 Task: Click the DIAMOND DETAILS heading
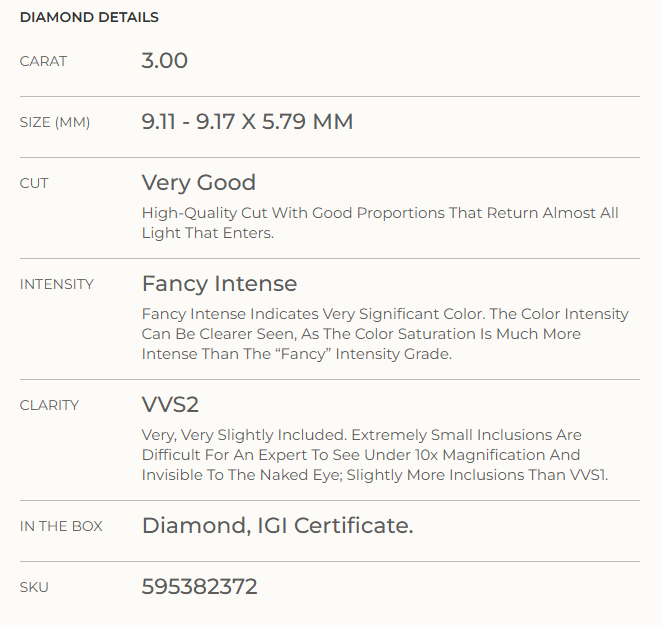point(89,17)
